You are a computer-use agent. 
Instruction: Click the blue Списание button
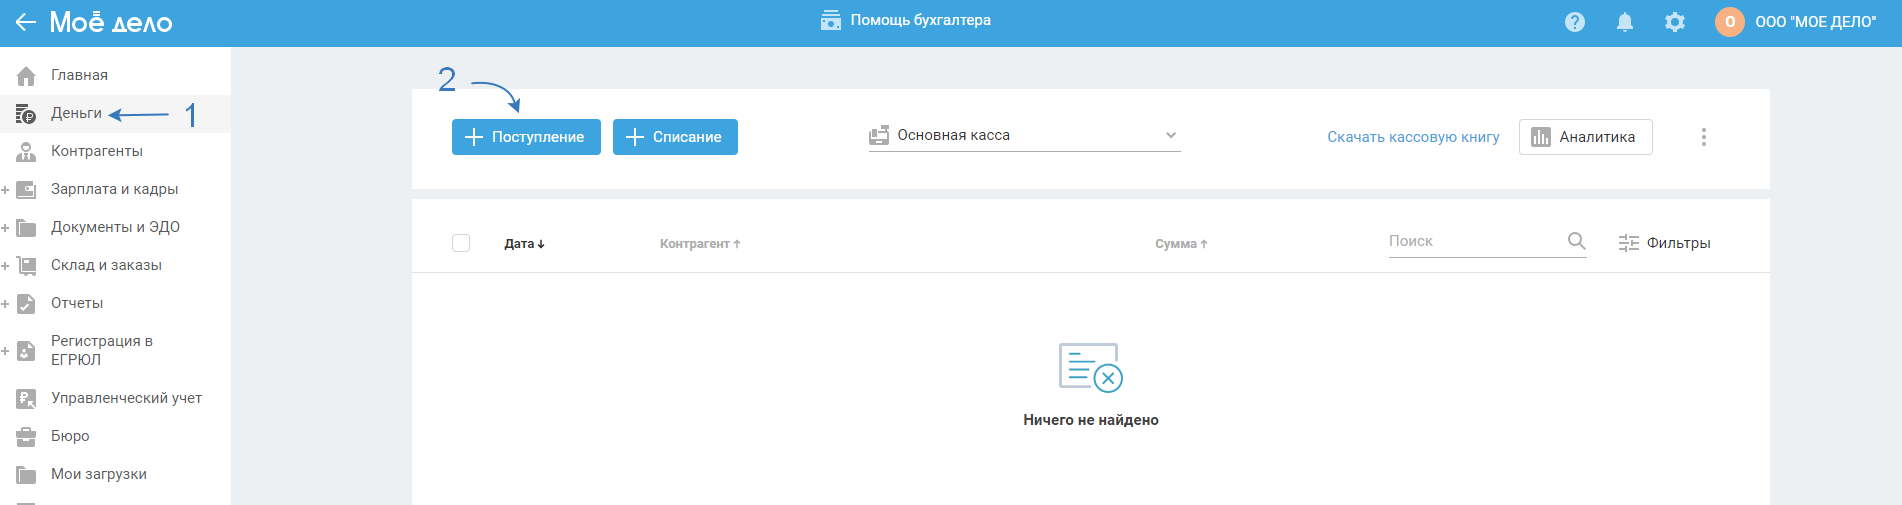point(675,137)
